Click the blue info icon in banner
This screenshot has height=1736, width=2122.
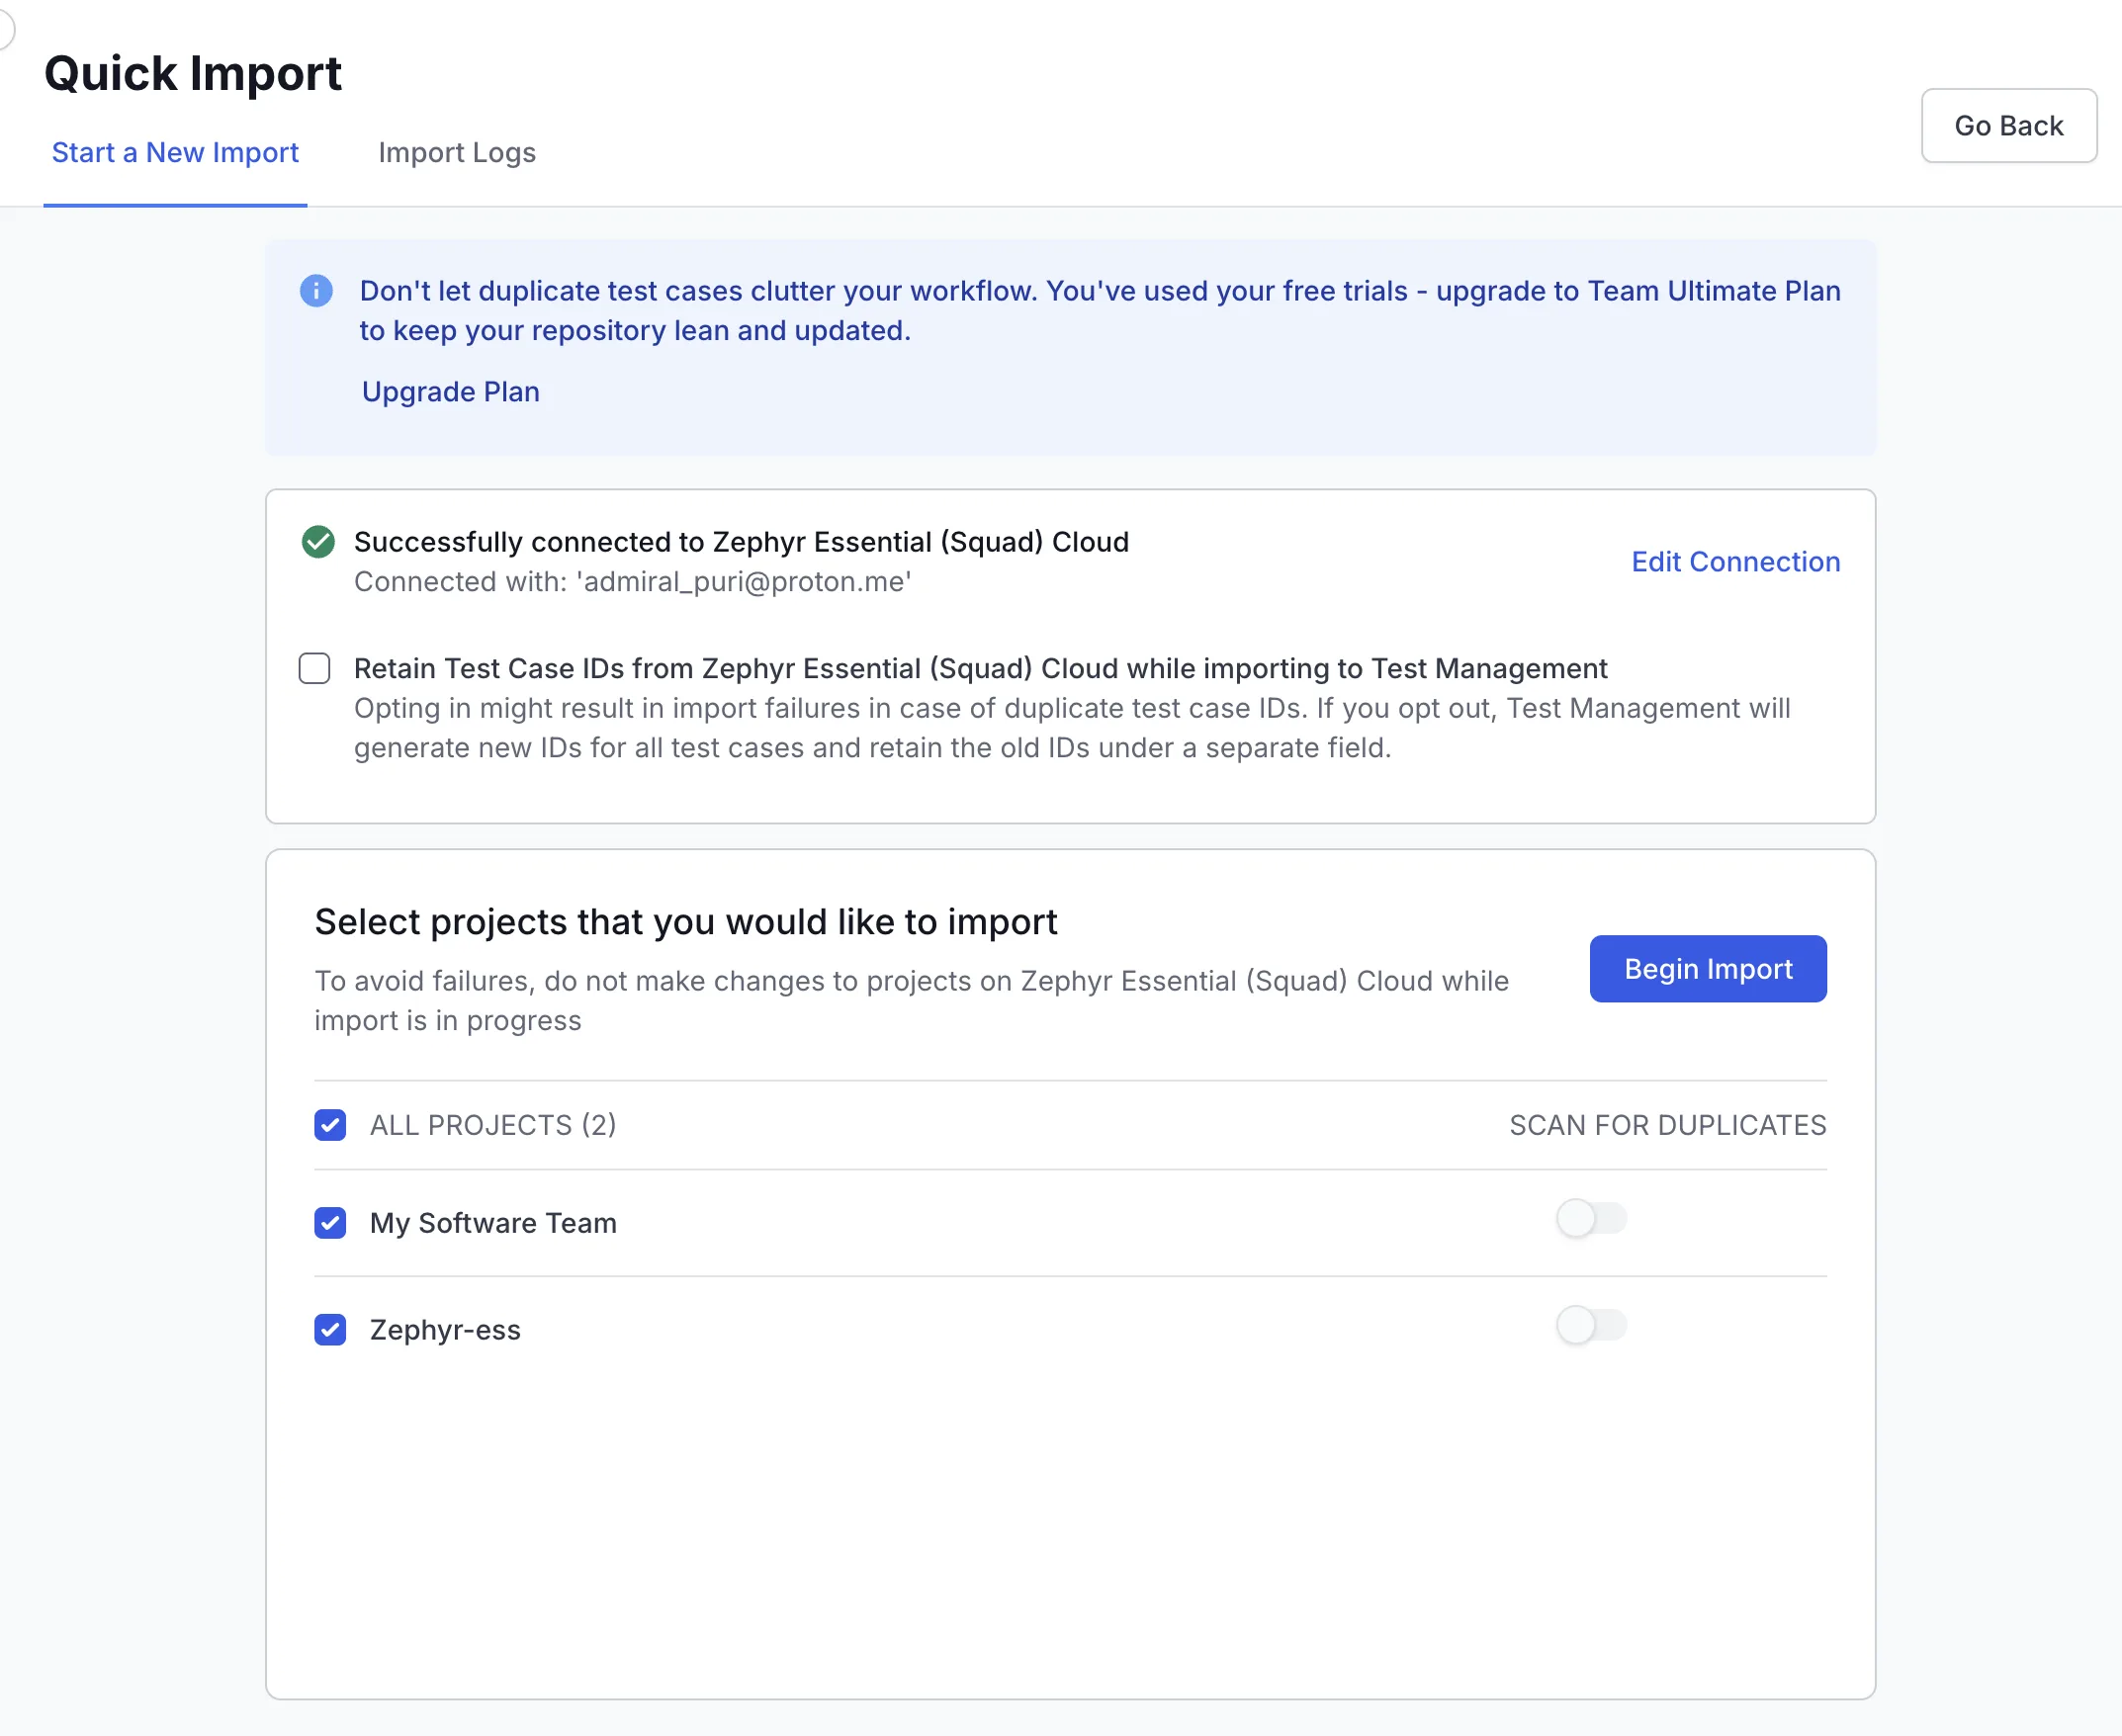tap(316, 290)
